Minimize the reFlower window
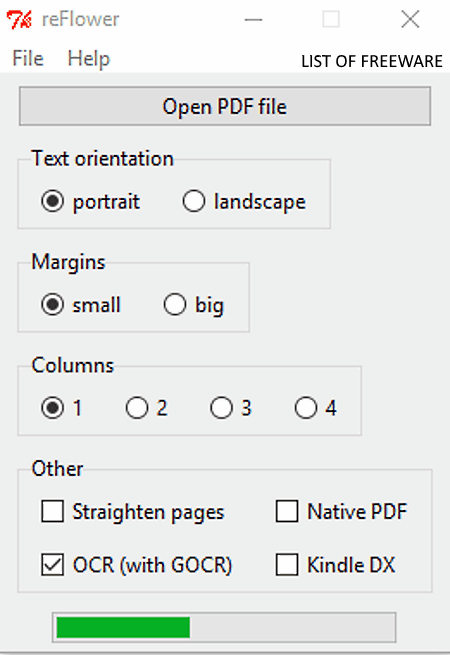The height and width of the screenshot is (655, 450). coord(253,20)
